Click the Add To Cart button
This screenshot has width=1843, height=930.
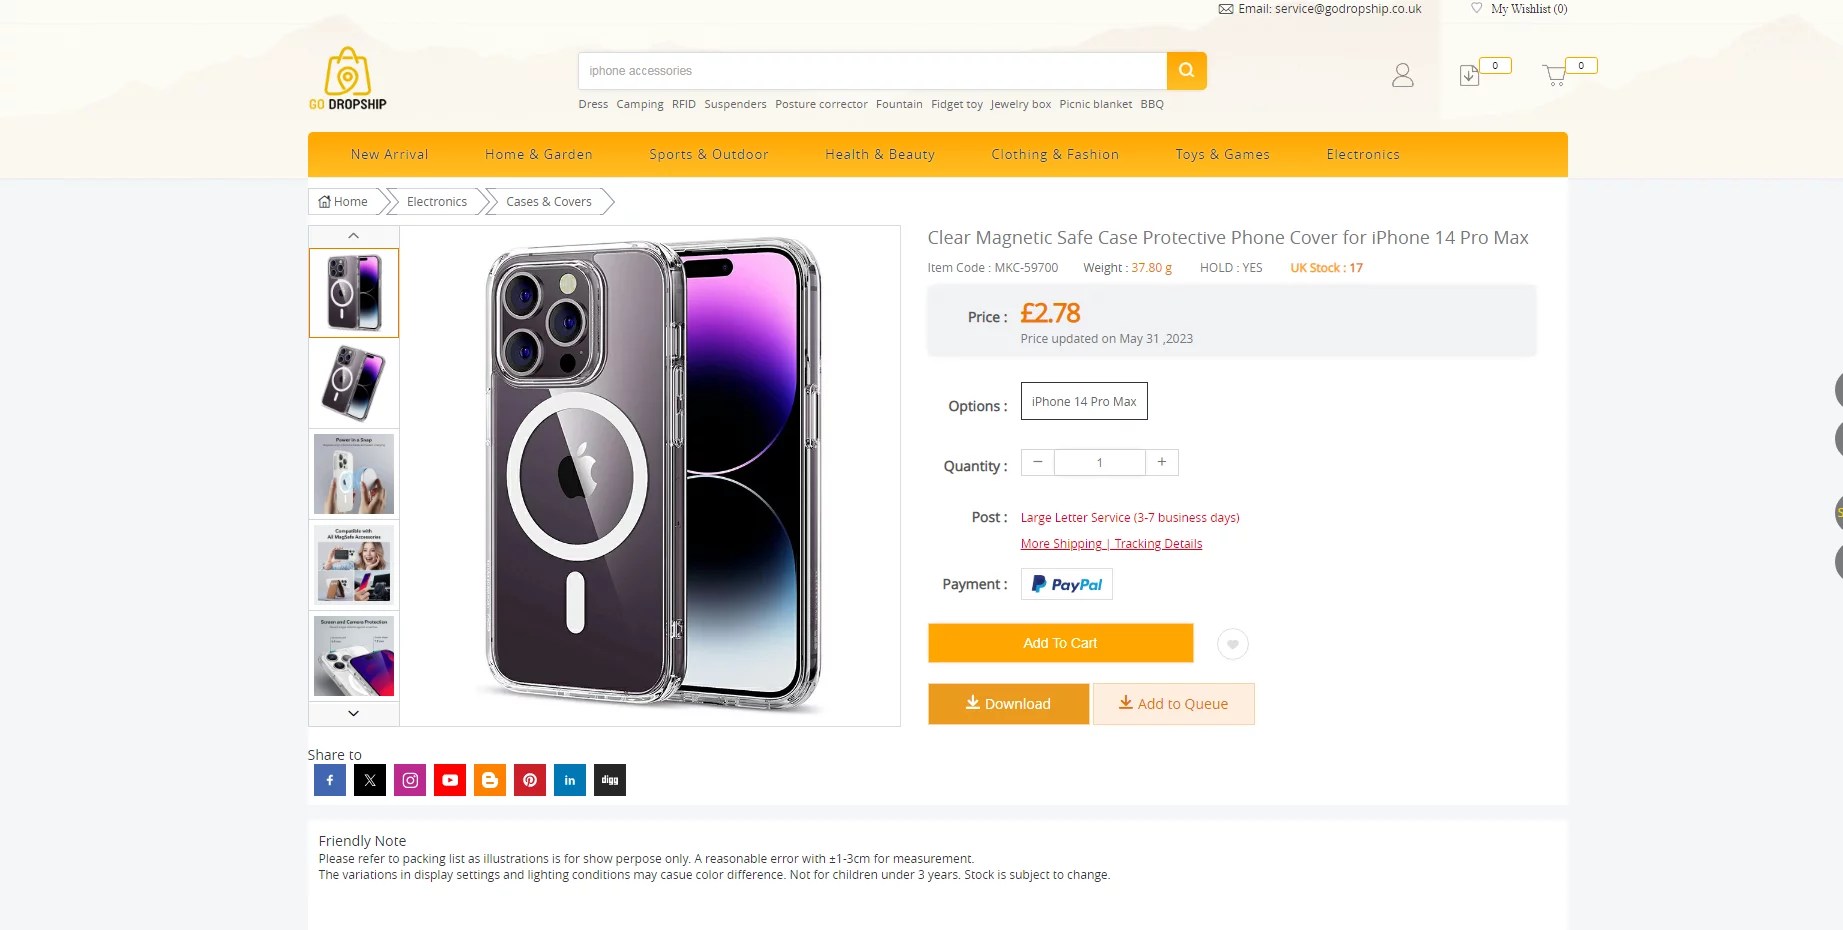coord(1059,643)
